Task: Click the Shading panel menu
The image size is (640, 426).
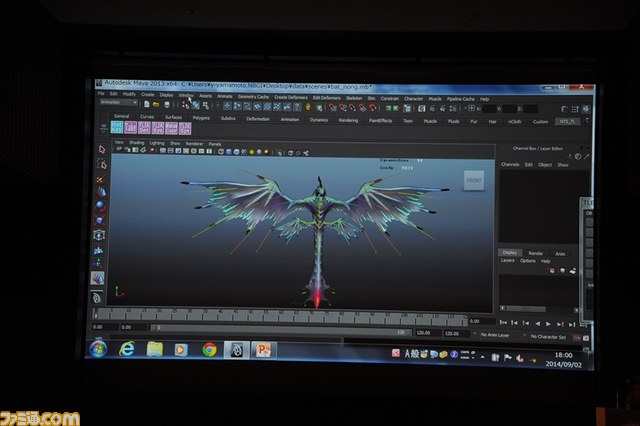Action: (x=135, y=143)
